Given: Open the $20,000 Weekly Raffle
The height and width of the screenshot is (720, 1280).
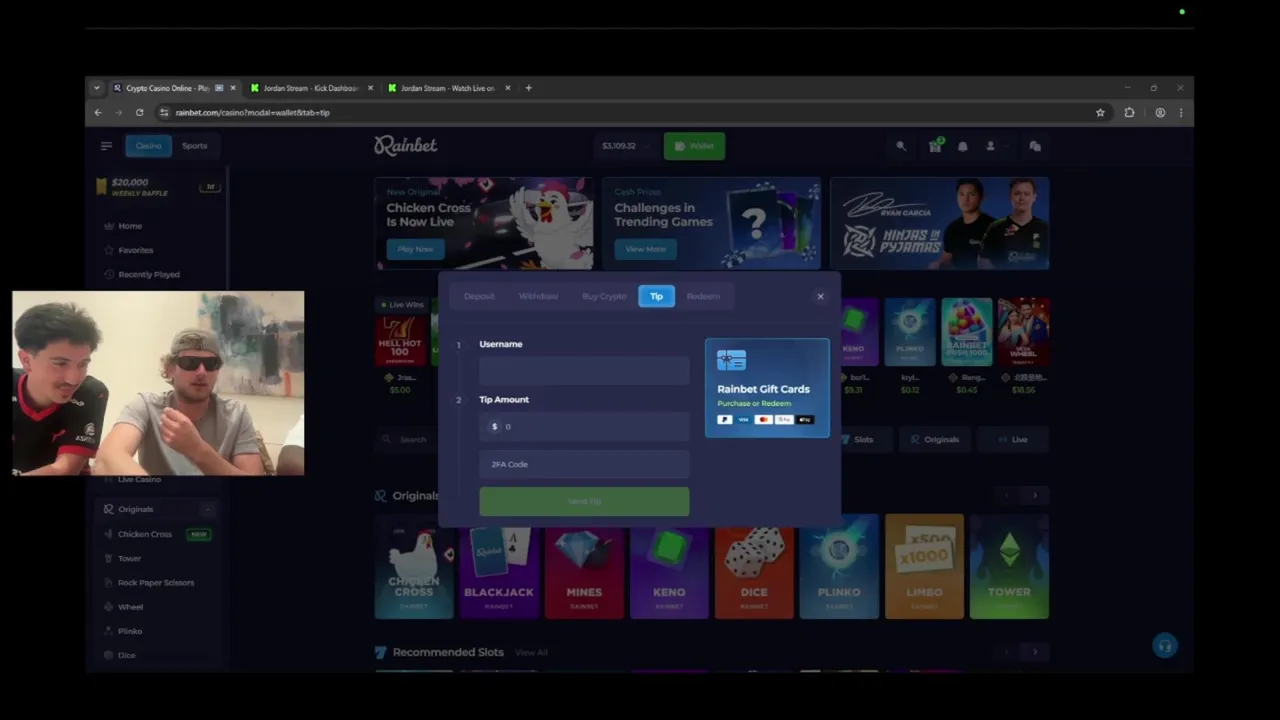Looking at the screenshot, I should point(157,187).
